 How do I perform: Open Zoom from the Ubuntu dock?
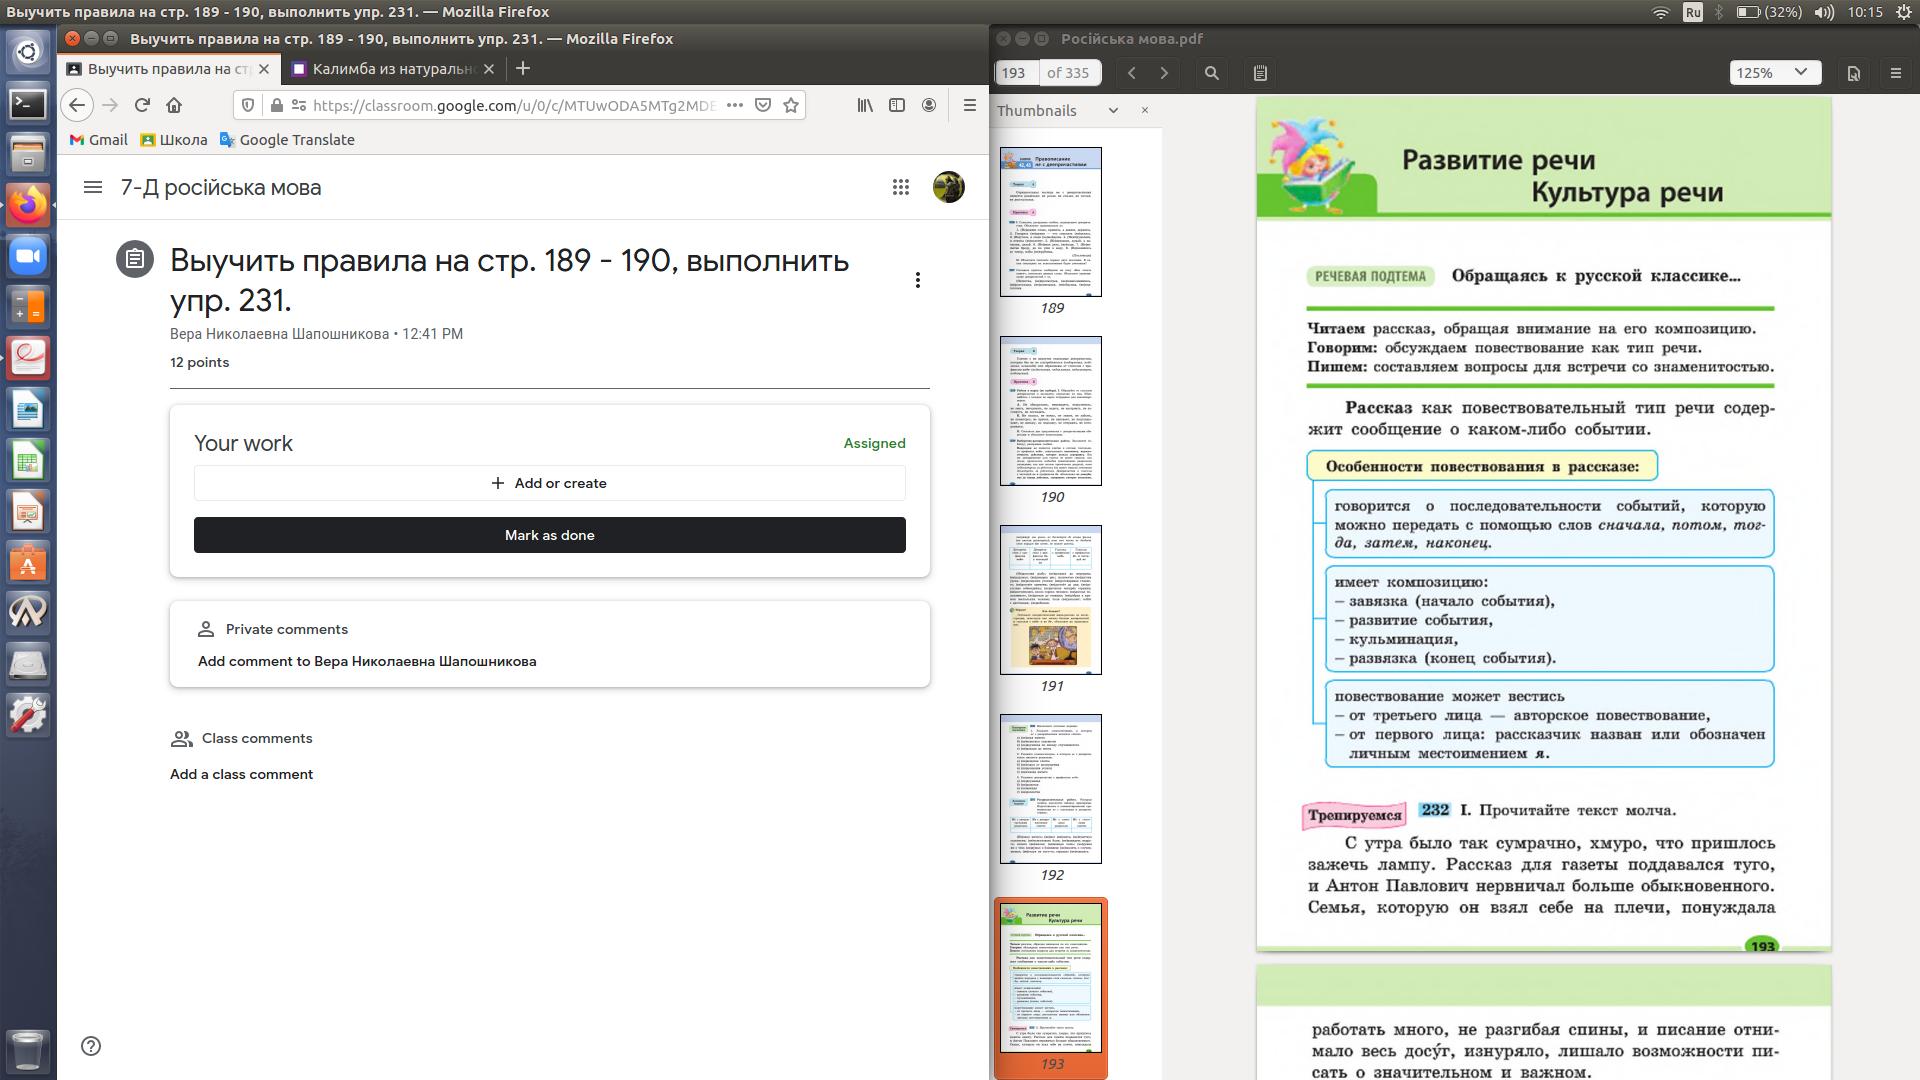tap(28, 256)
